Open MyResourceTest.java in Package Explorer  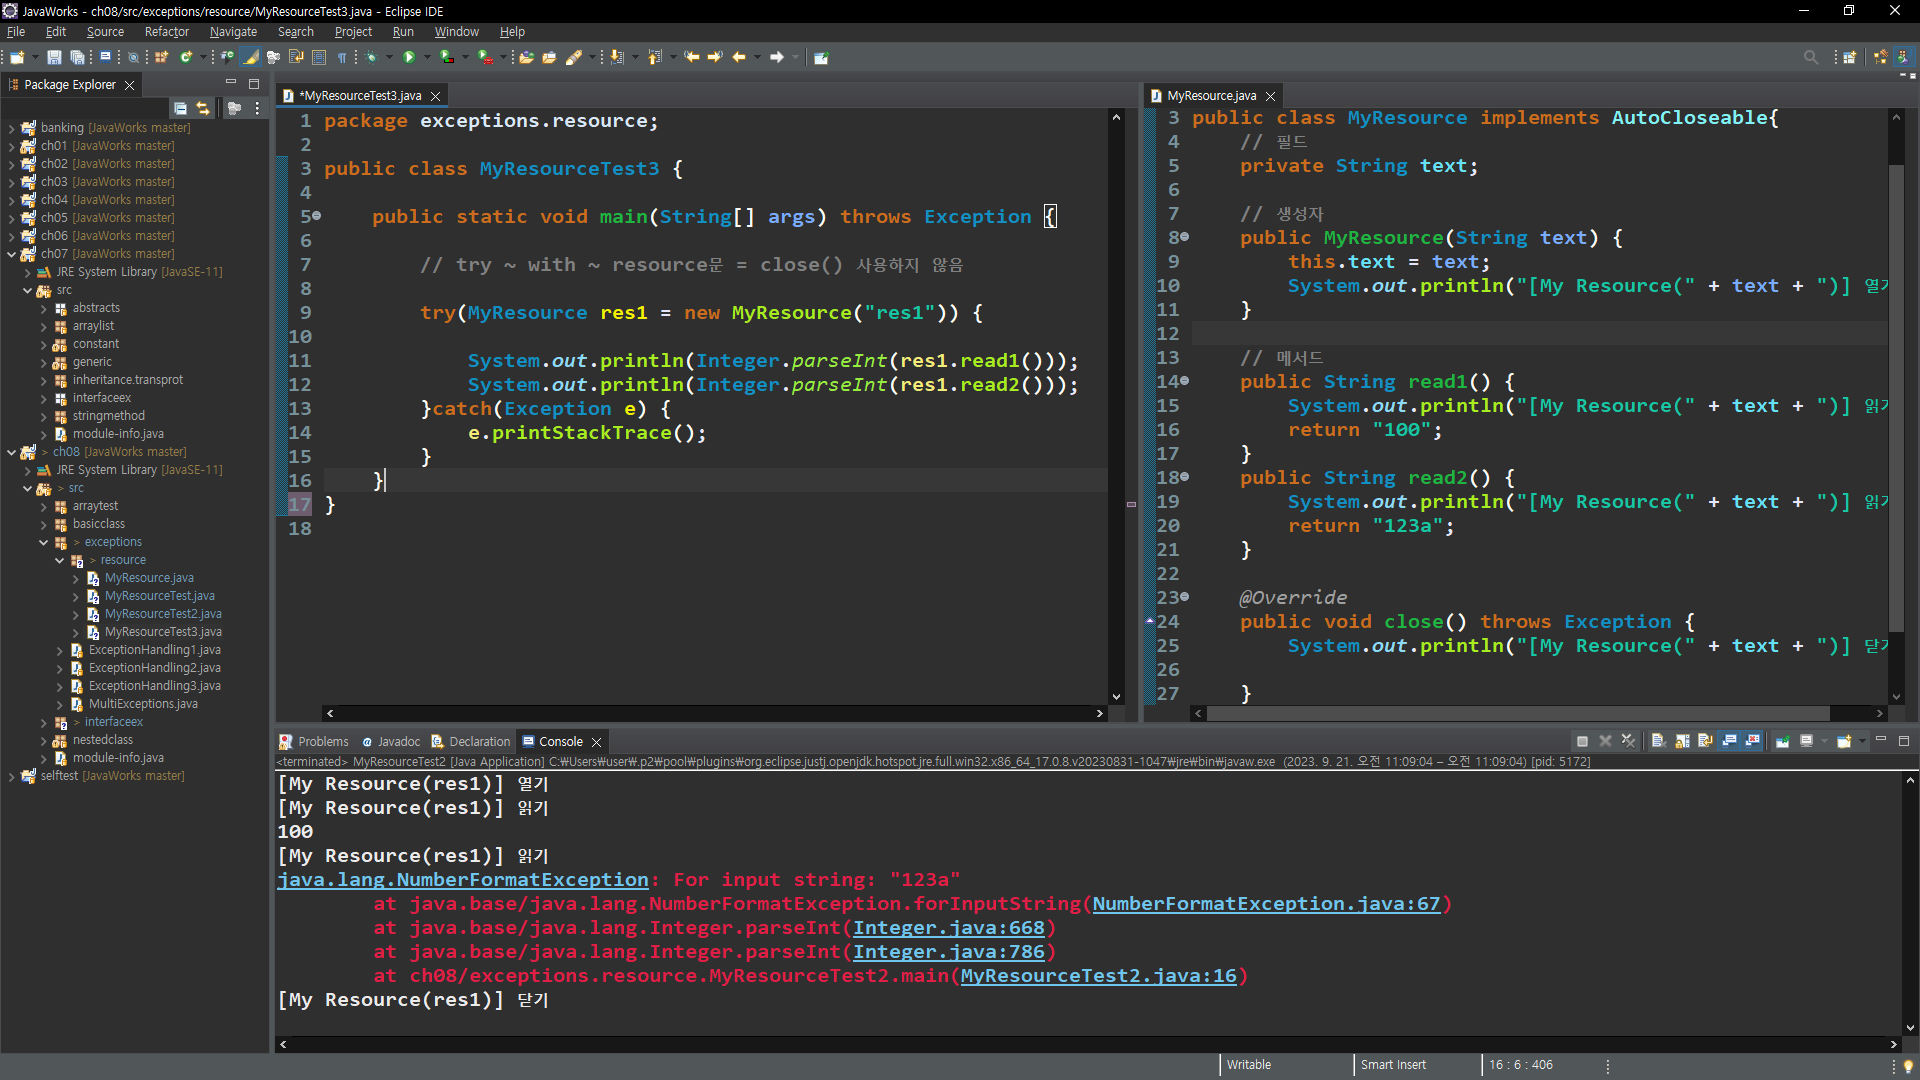(159, 596)
